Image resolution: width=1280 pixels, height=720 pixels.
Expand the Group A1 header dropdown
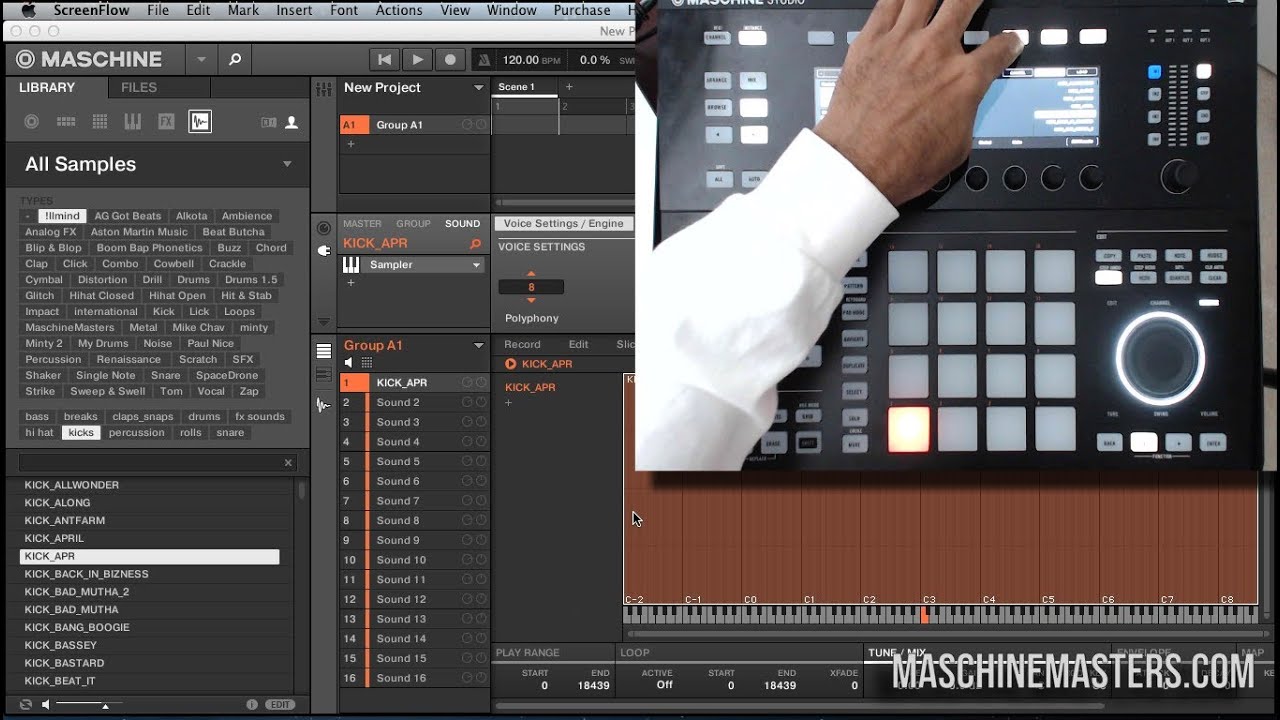[x=478, y=345]
